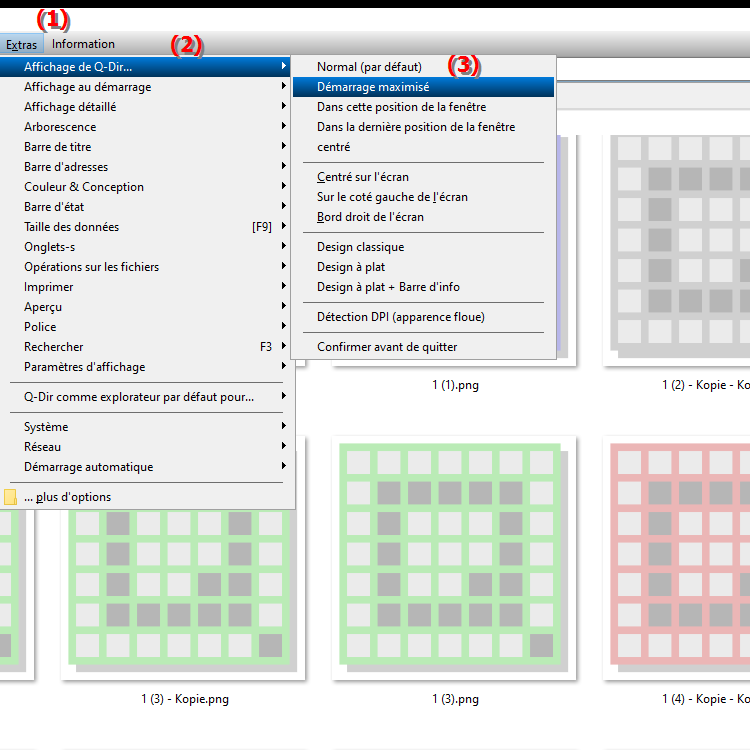The width and height of the screenshot is (750, 750).
Task: Open Barre d'état submenu
Action: point(145,207)
